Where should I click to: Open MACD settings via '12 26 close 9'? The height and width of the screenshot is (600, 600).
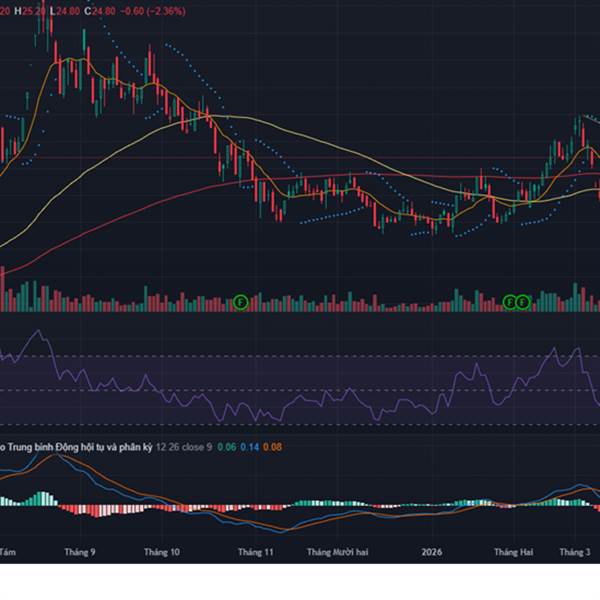pyautogui.click(x=184, y=447)
